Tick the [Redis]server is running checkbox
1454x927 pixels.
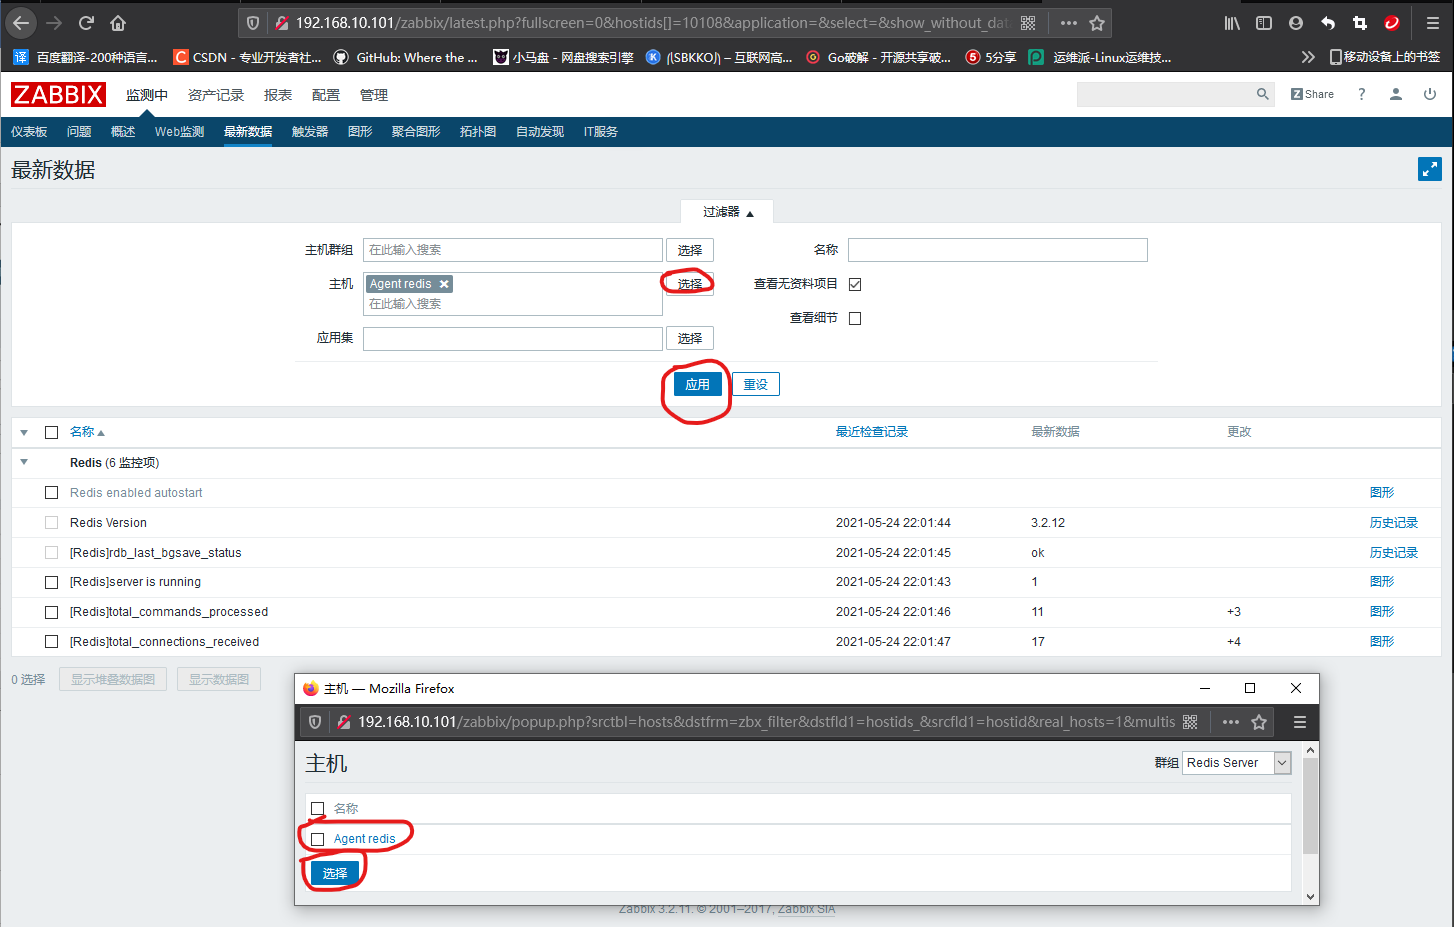tap(51, 582)
